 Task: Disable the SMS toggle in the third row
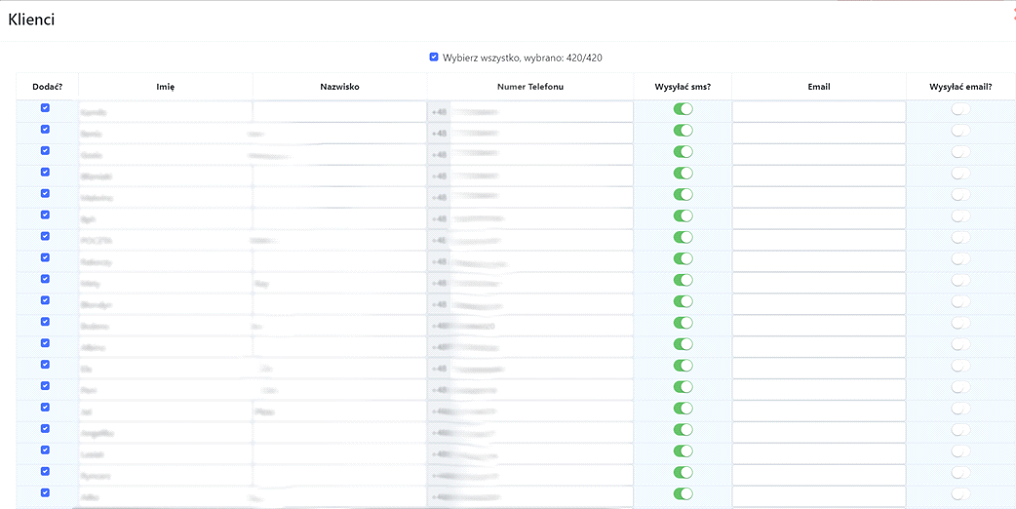tap(683, 152)
